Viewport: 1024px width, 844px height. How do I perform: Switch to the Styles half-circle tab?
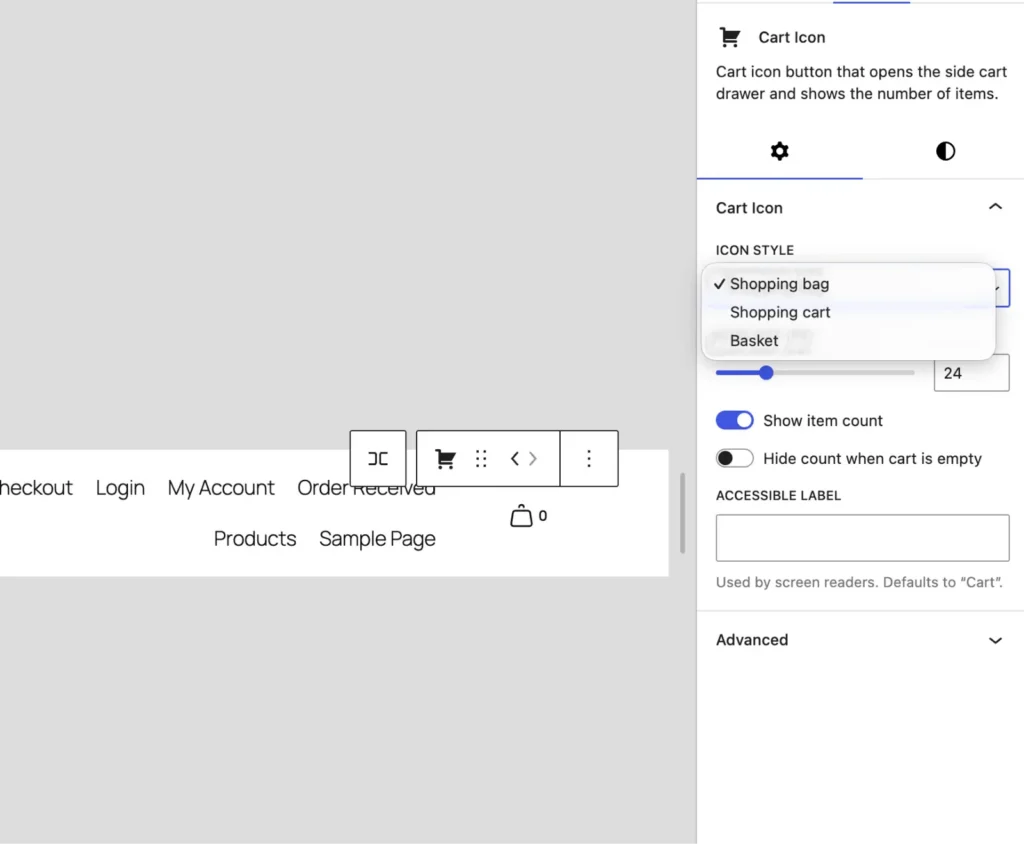click(x=945, y=152)
